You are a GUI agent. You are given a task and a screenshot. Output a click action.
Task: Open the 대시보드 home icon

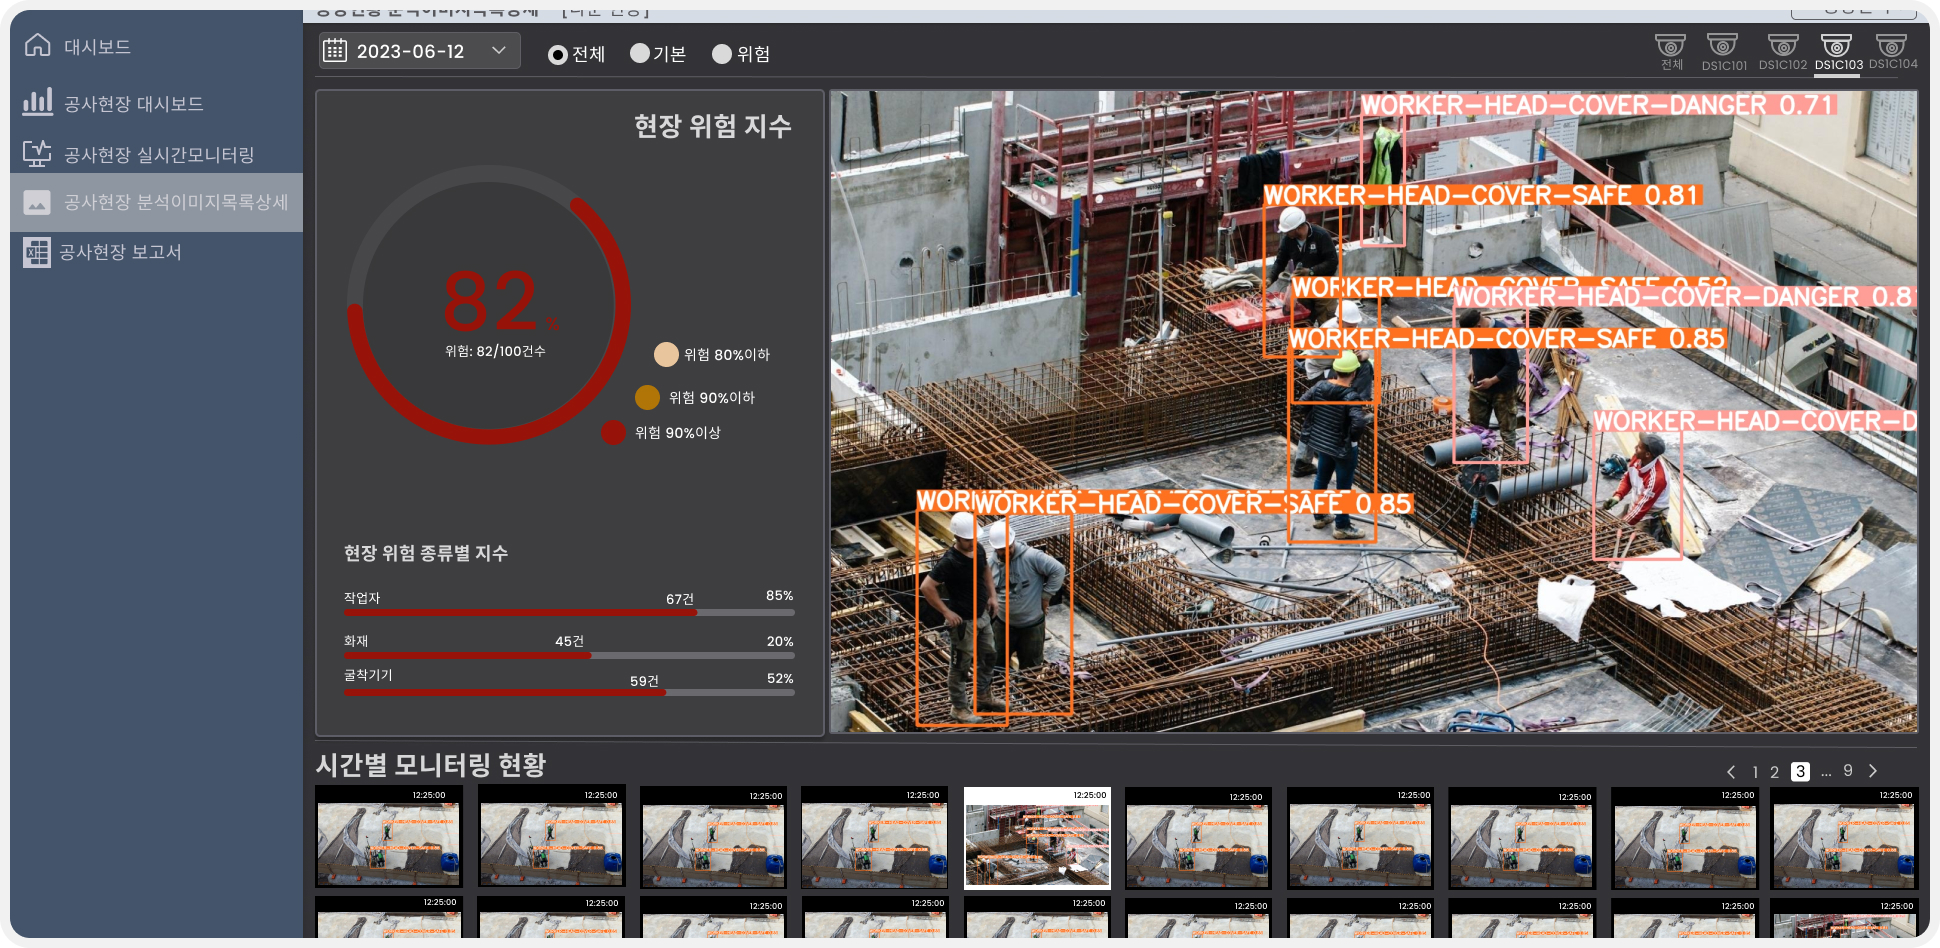pos(37,45)
